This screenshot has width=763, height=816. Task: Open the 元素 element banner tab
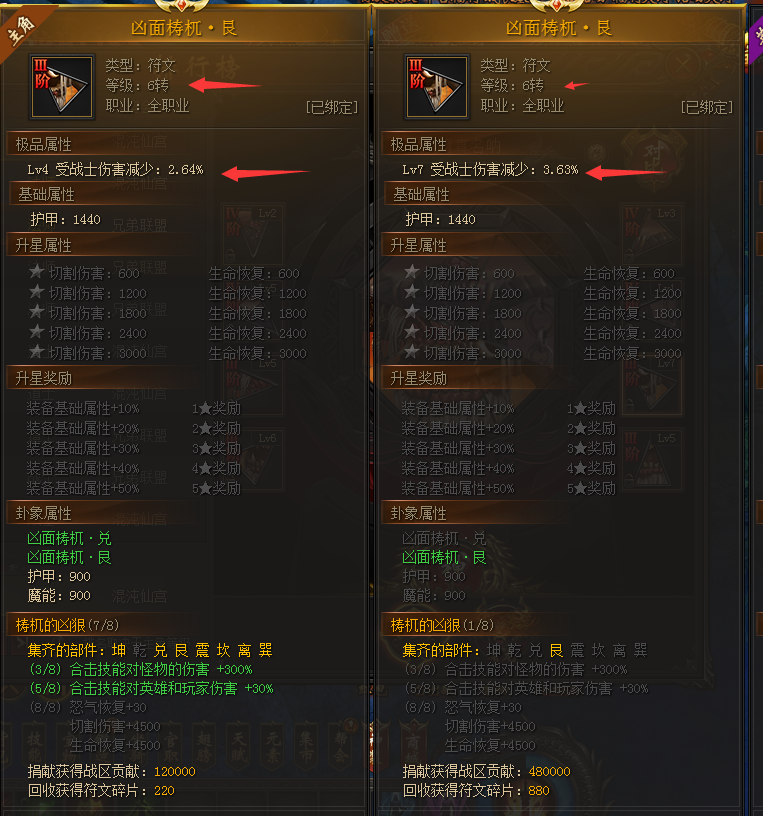(x=273, y=747)
